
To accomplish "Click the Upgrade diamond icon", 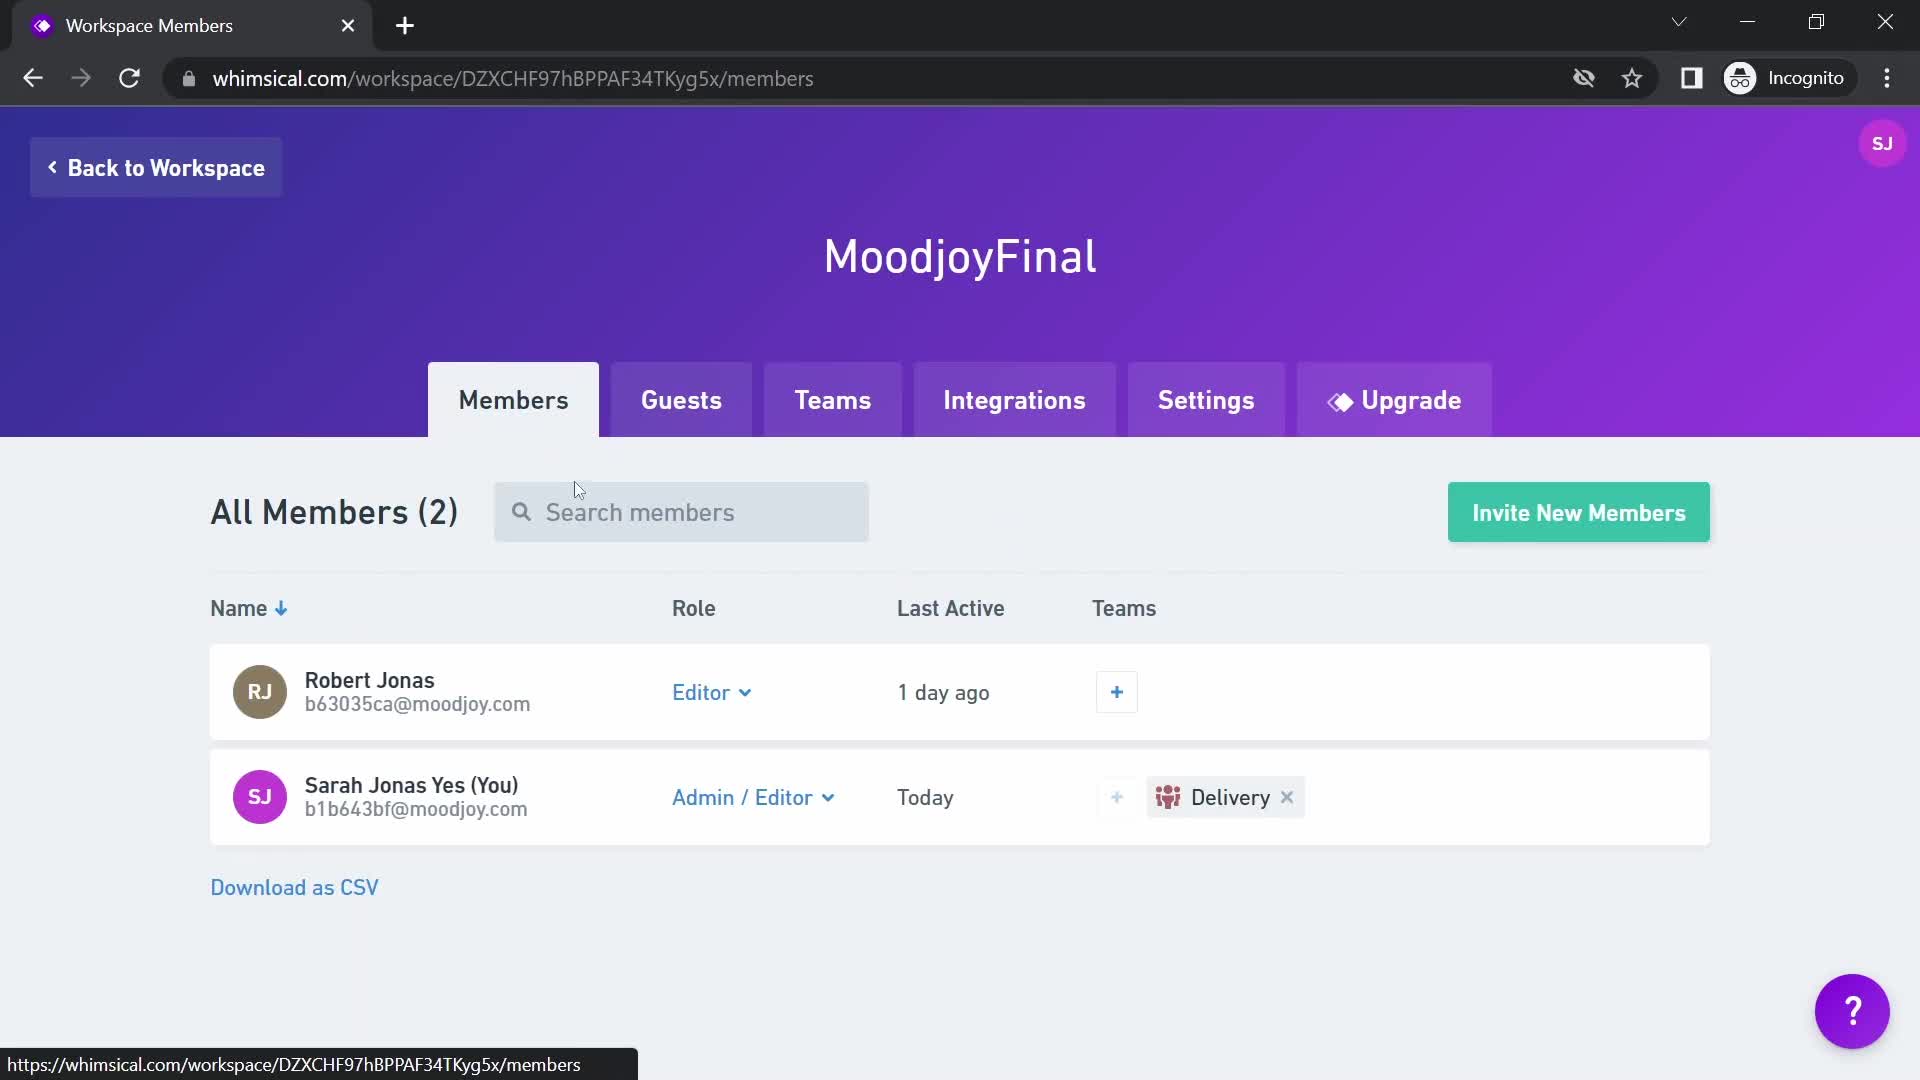I will 1338,401.
